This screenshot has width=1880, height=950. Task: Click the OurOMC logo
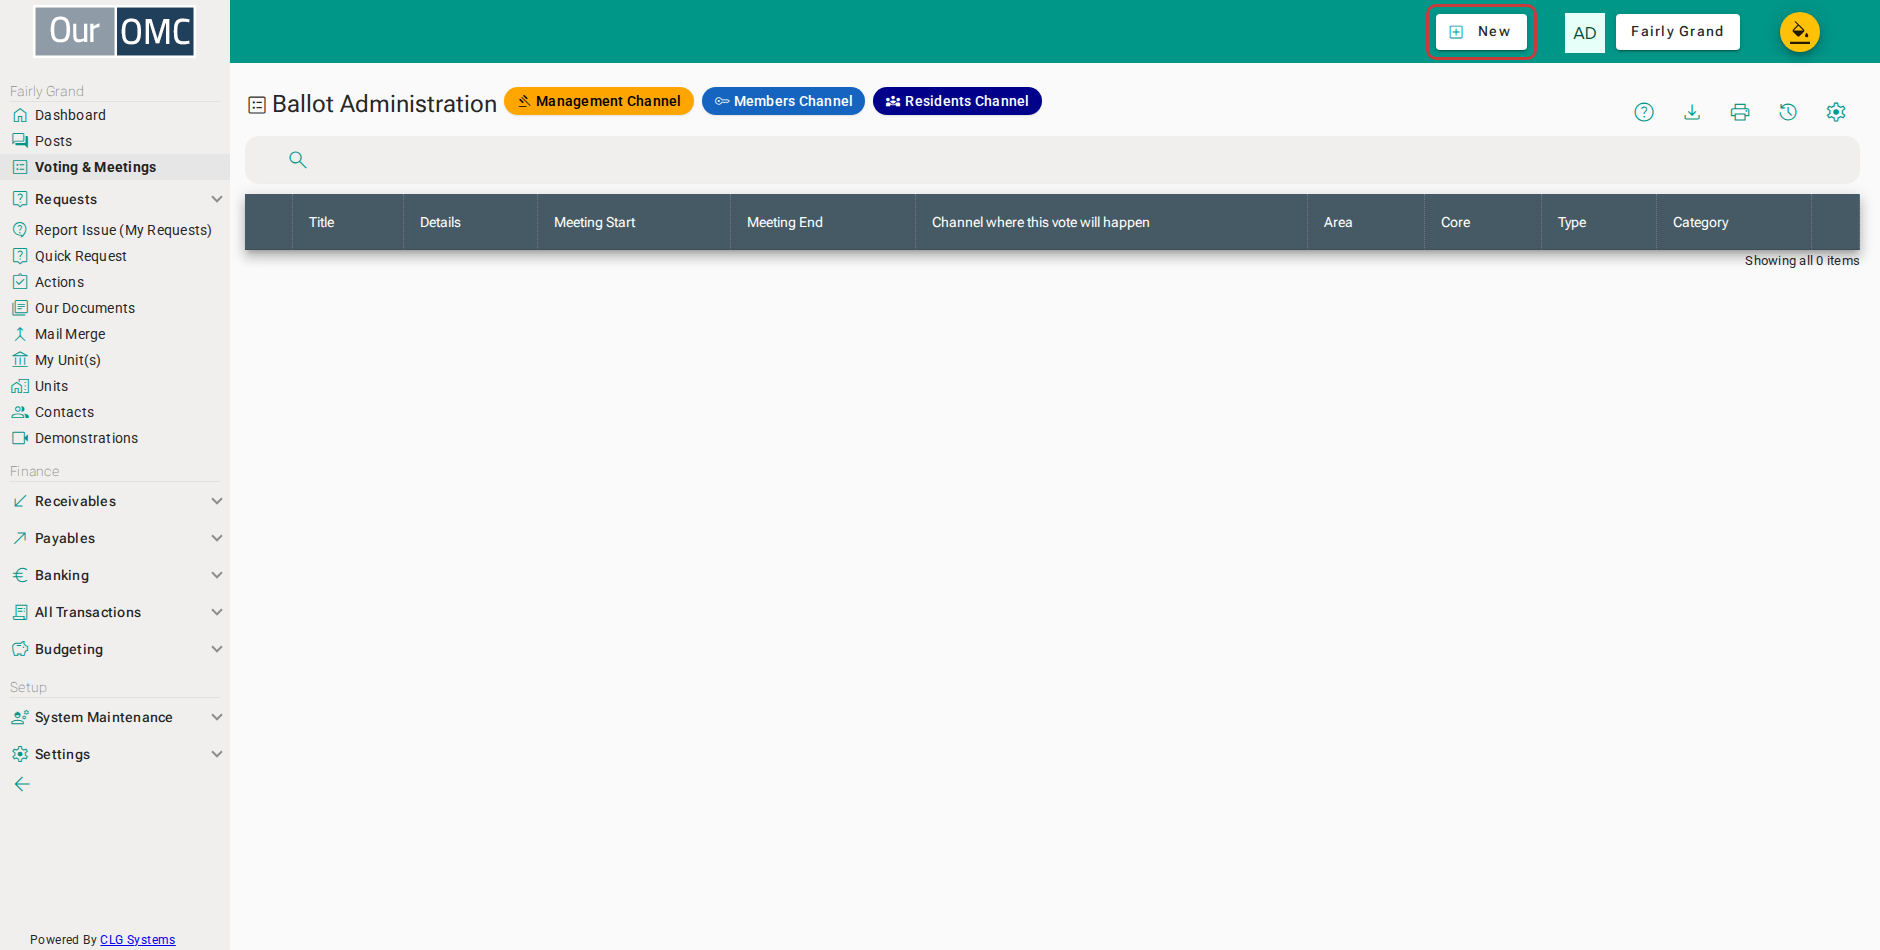115,32
